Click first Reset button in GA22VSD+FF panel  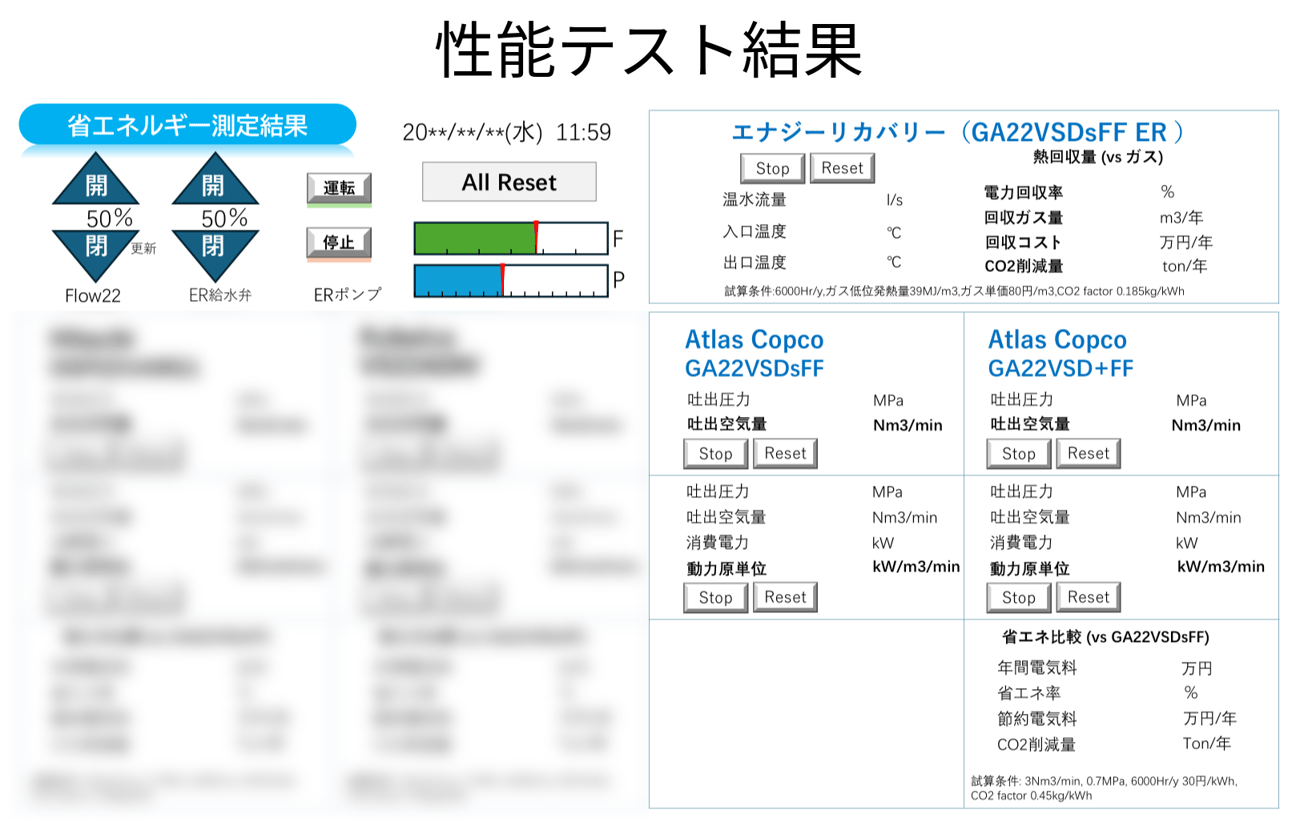click(x=1088, y=453)
